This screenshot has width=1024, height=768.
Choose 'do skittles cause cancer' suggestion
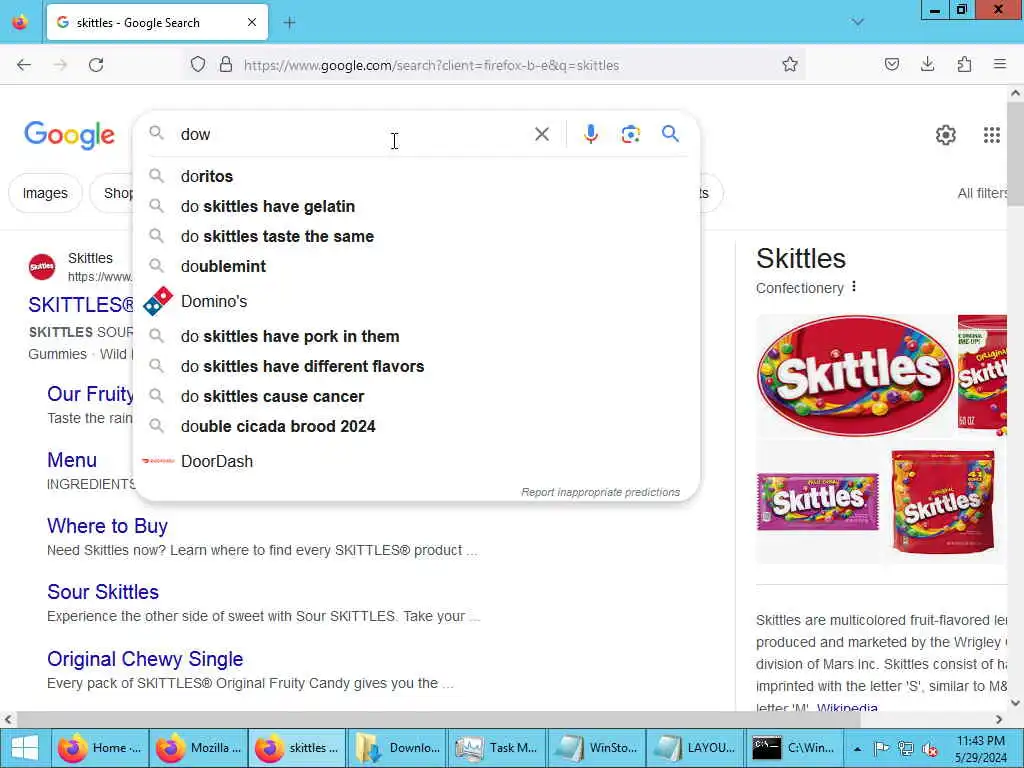pyautogui.click(x=417, y=396)
